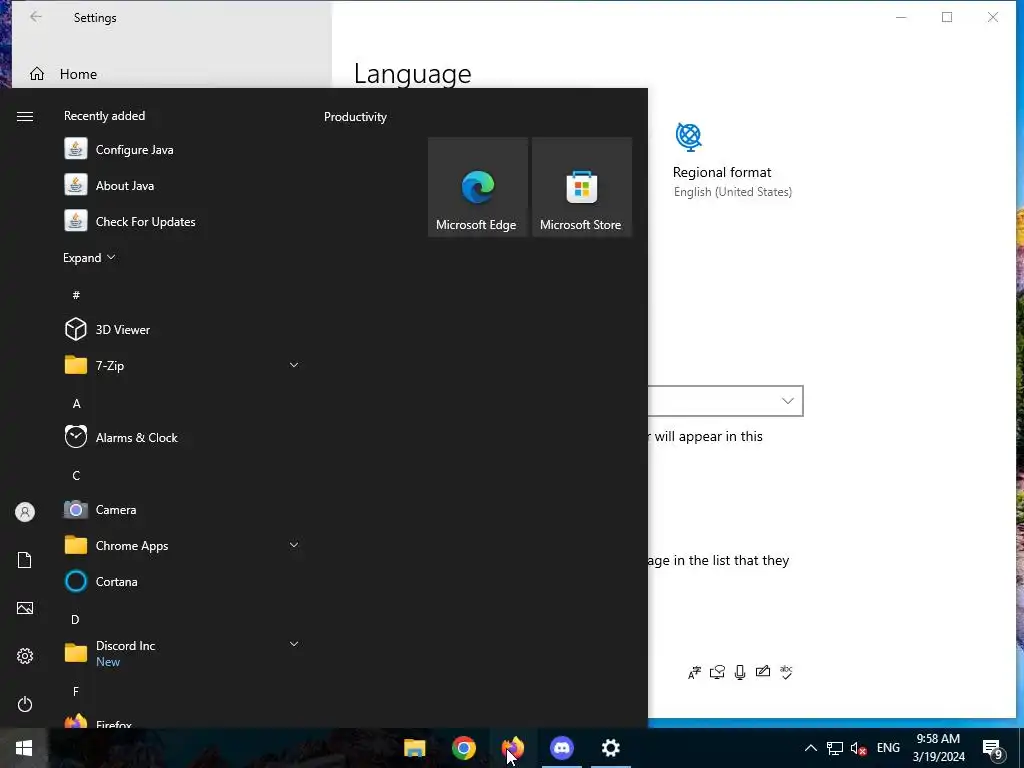Image resolution: width=1024 pixels, height=768 pixels.
Task: Open the 7-Zip folder entry
Action: coord(182,365)
